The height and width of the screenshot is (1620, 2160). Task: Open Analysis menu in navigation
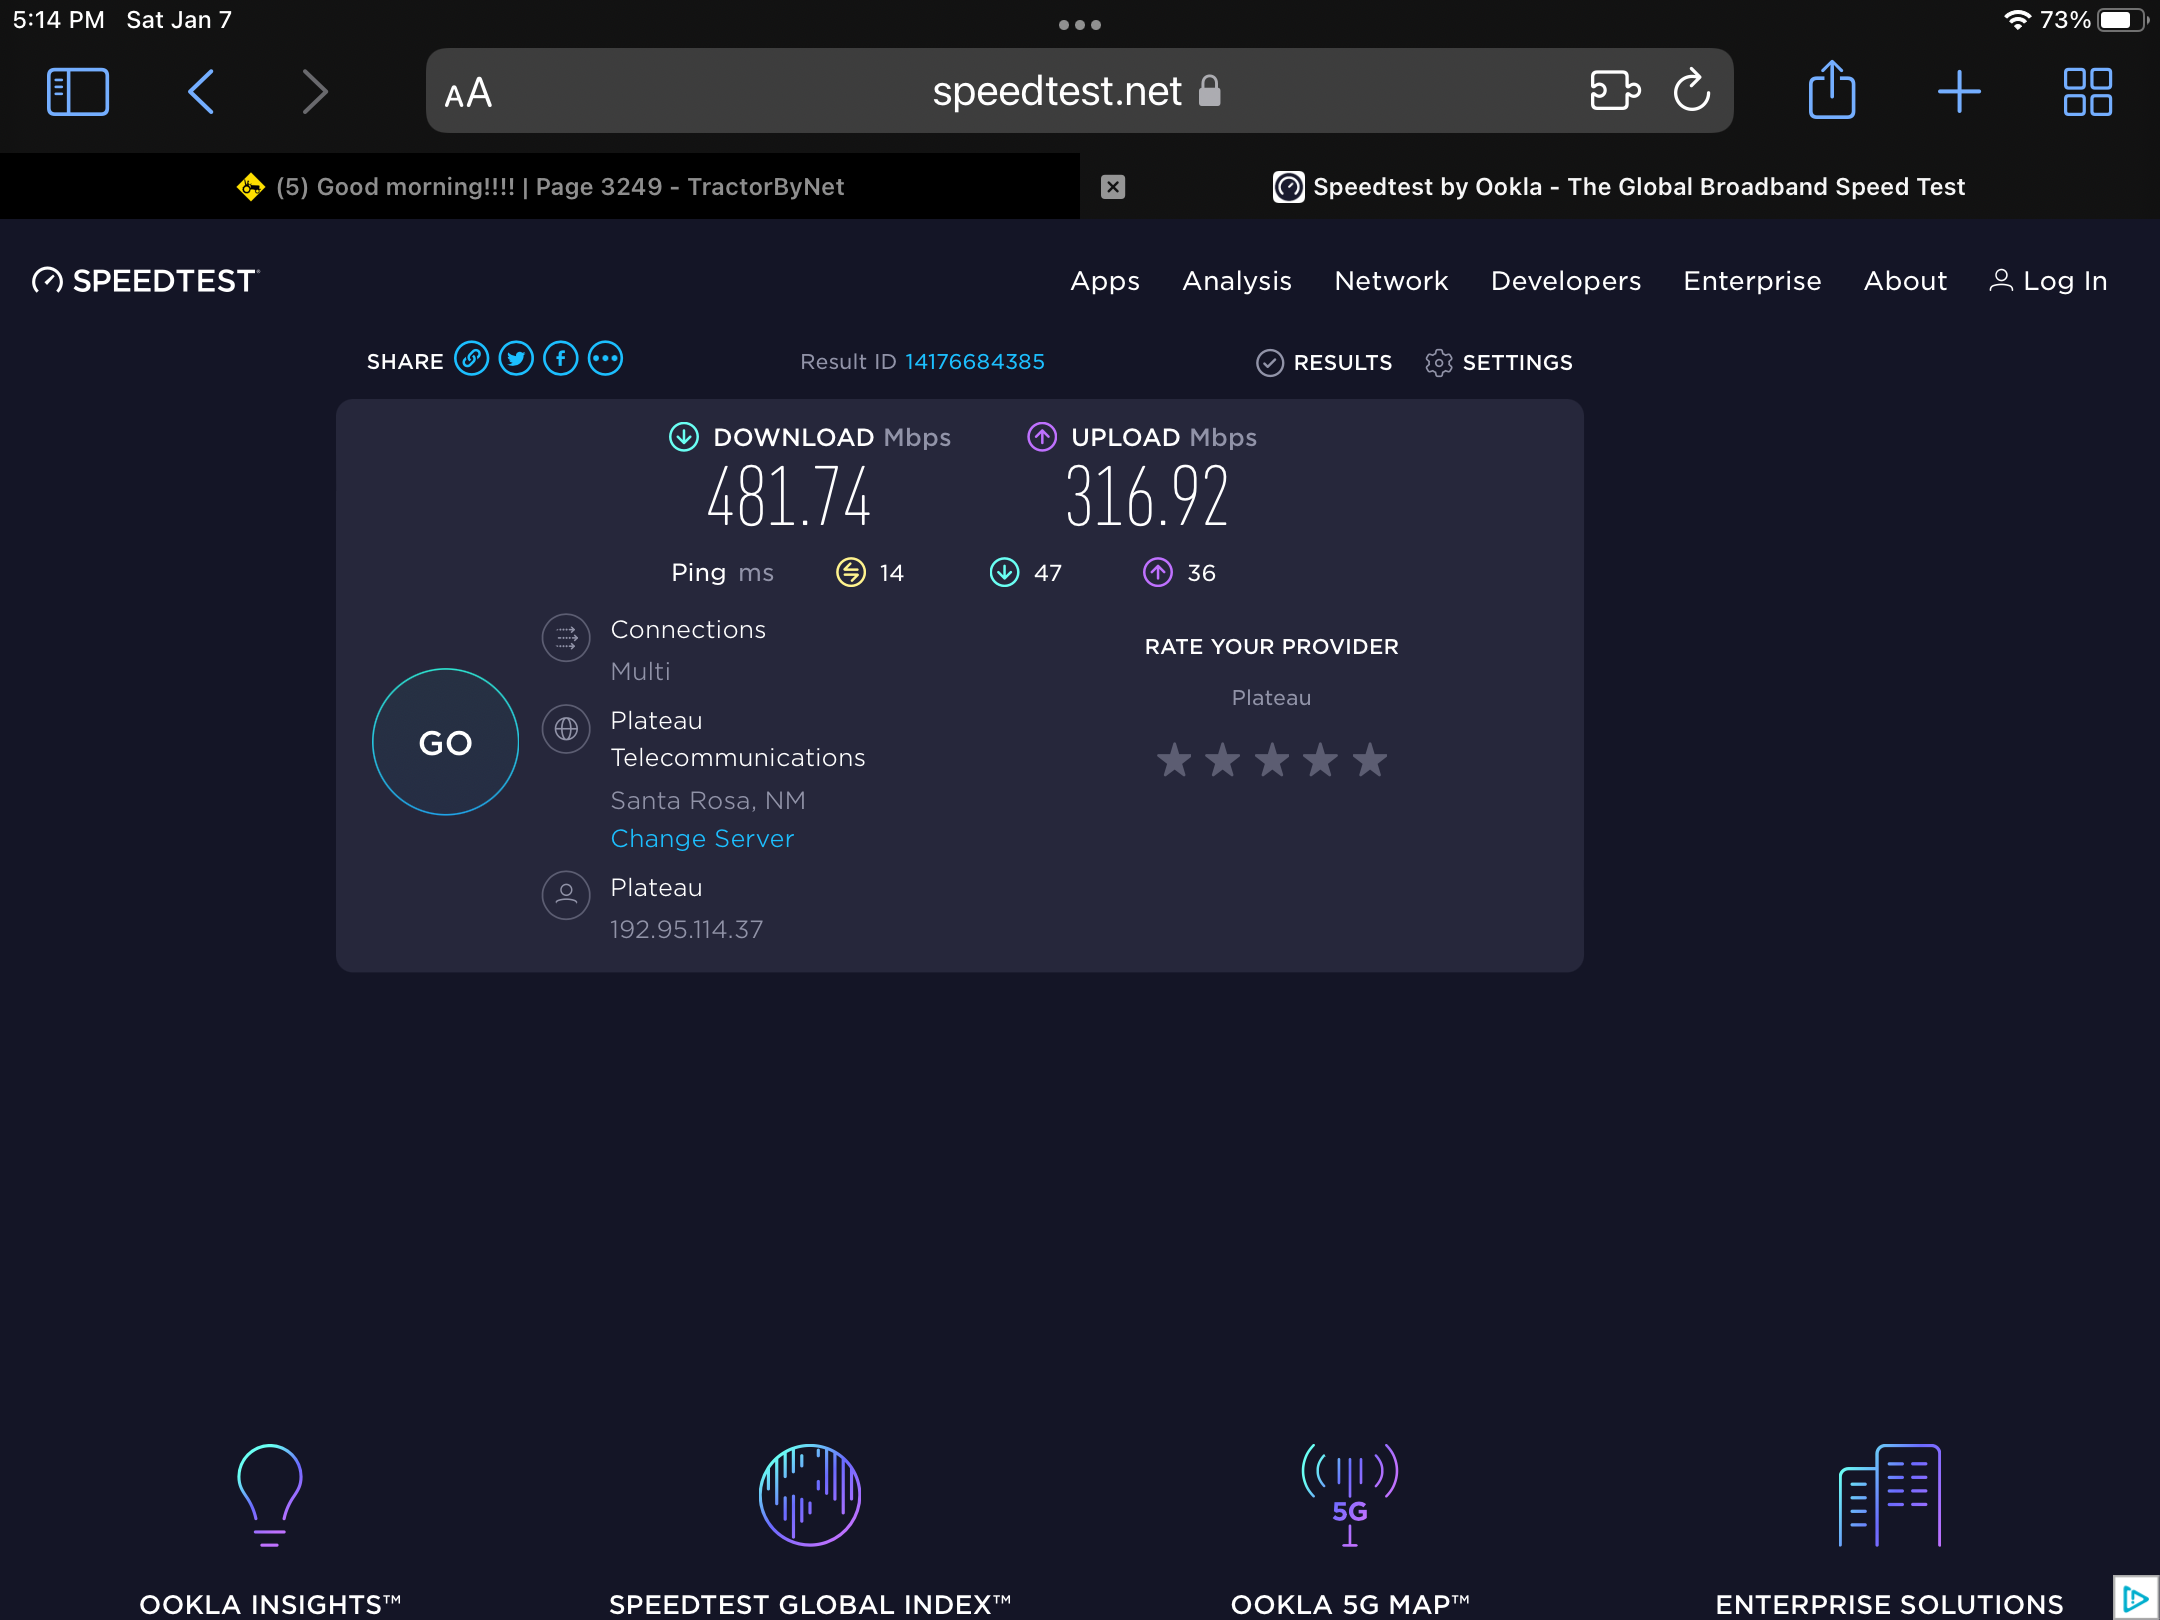coord(1237,281)
